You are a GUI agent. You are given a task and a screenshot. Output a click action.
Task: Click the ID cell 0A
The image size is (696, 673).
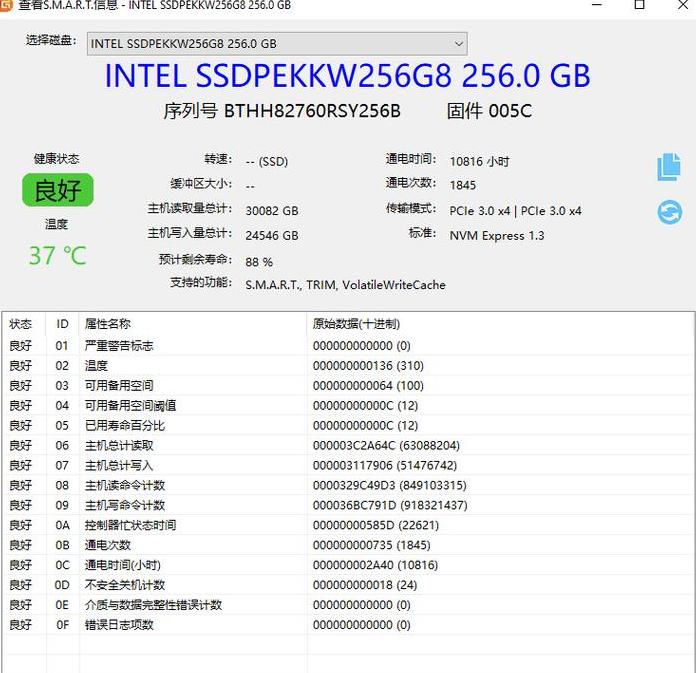click(x=62, y=525)
